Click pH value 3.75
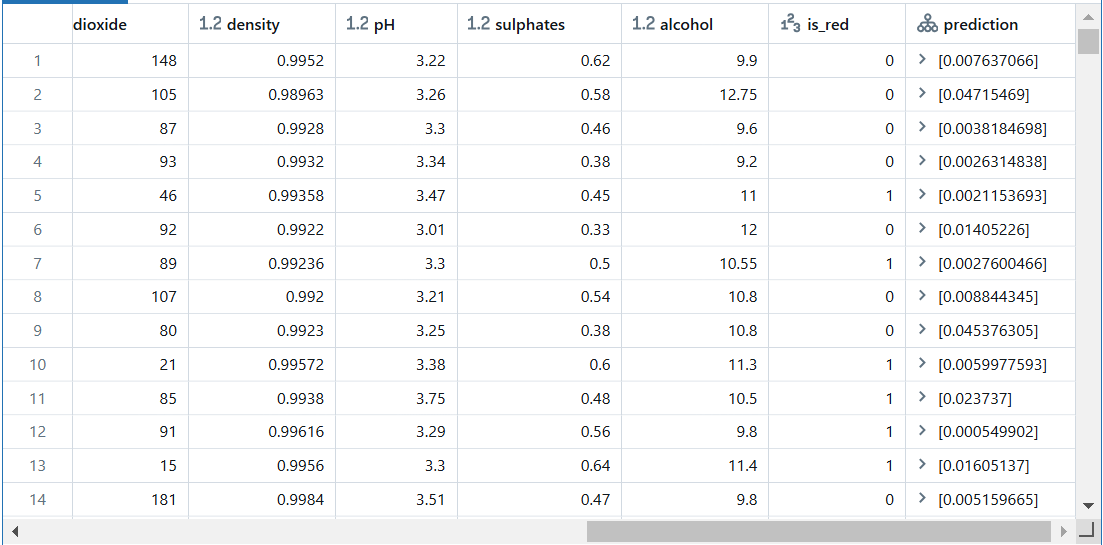This screenshot has width=1103, height=545. tap(431, 398)
